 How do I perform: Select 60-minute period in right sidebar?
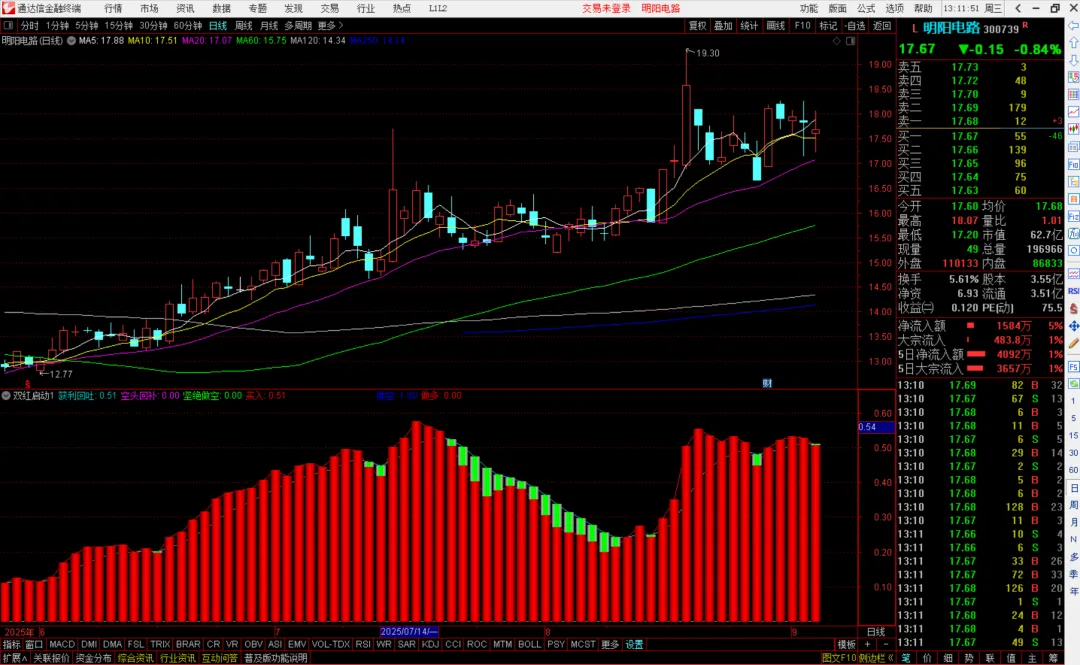pos(1074,470)
